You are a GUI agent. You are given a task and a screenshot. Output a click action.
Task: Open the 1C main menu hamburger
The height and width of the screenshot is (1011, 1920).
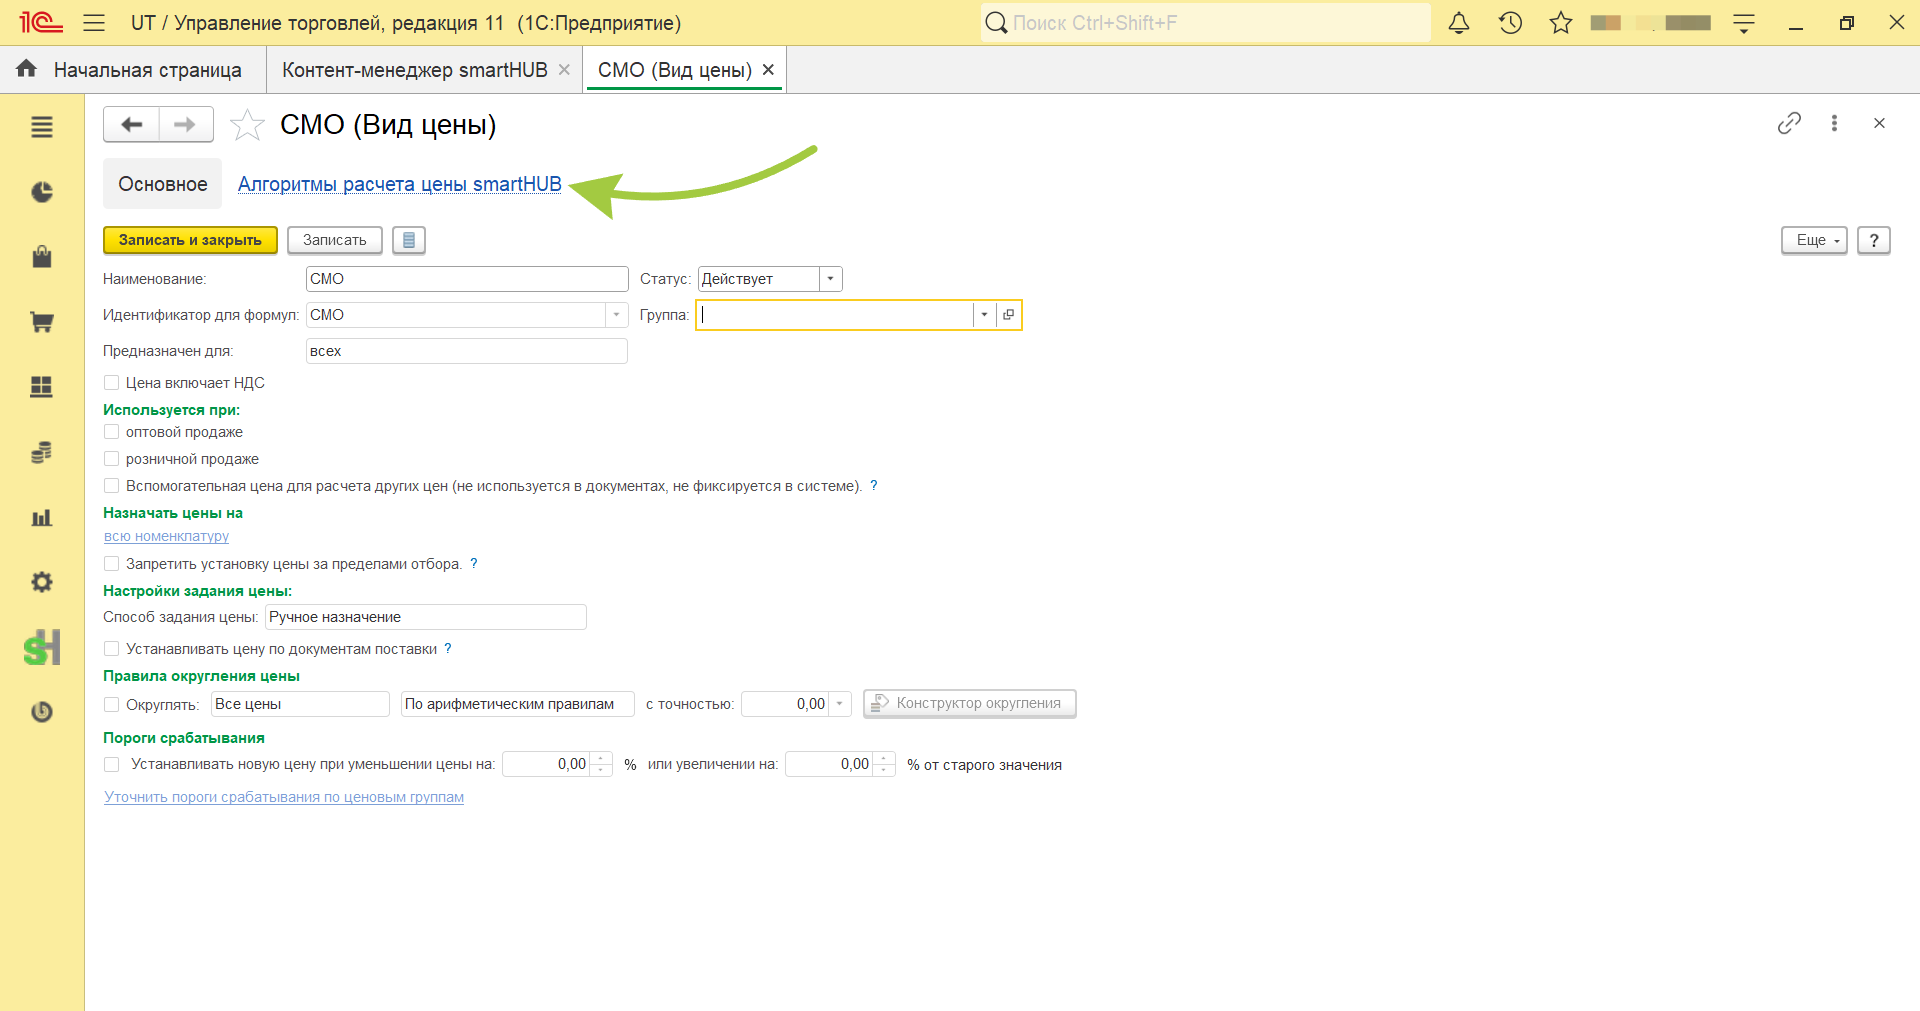coord(94,22)
